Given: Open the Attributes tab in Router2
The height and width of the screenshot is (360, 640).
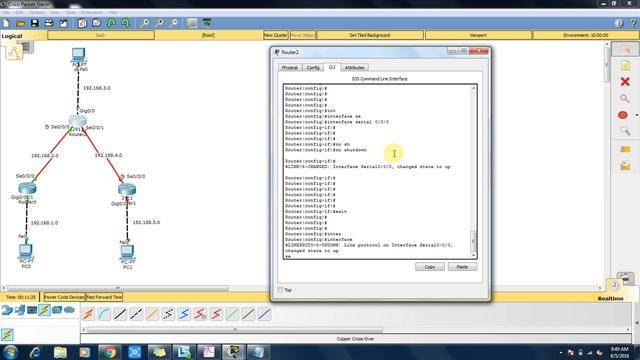Looking at the screenshot, I should click(x=354, y=67).
